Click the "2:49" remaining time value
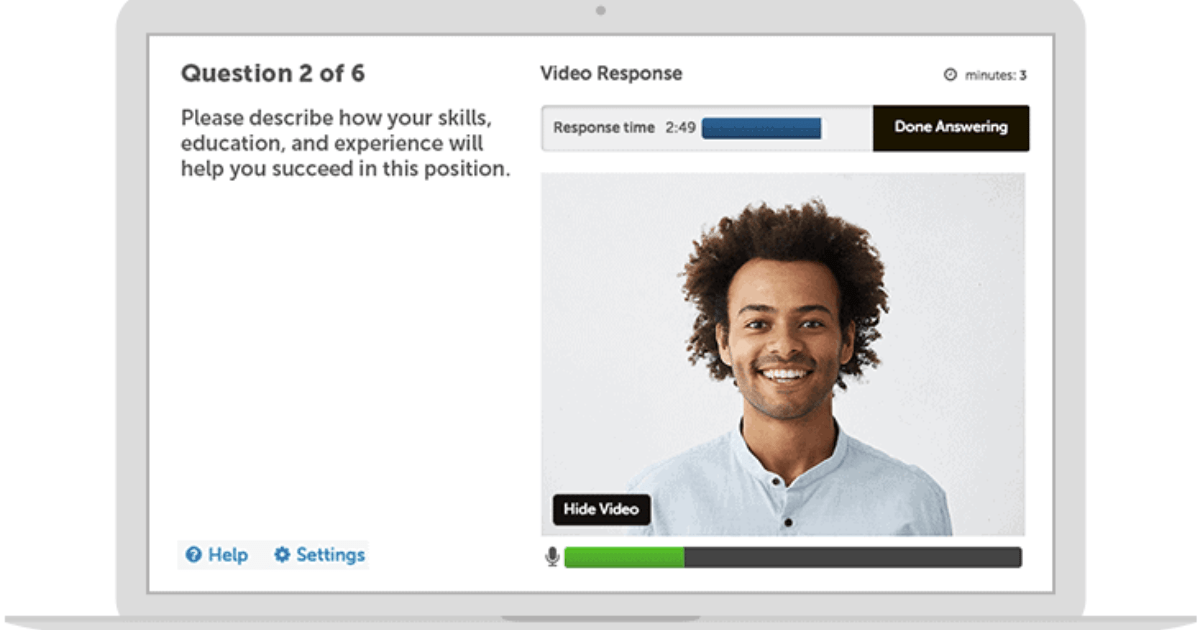1200x630 pixels. 680,128
